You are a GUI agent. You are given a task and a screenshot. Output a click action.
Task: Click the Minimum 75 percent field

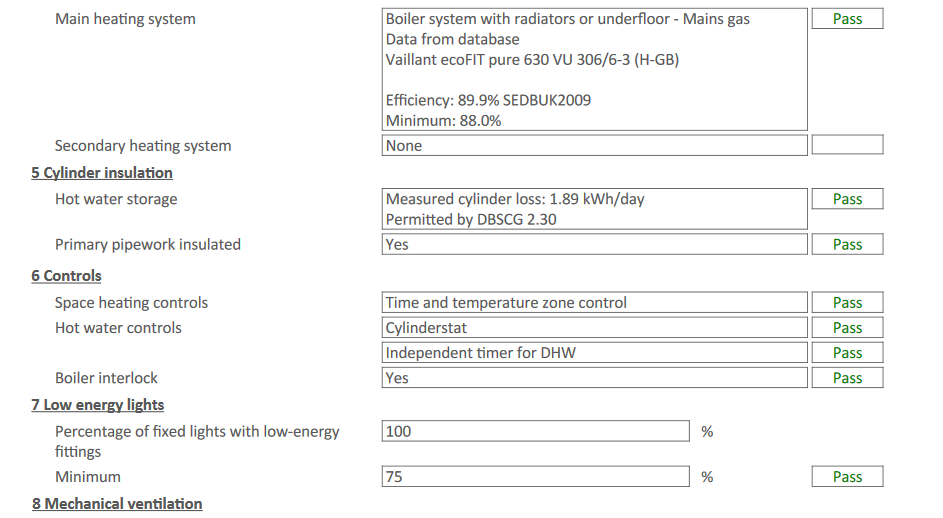click(x=535, y=476)
